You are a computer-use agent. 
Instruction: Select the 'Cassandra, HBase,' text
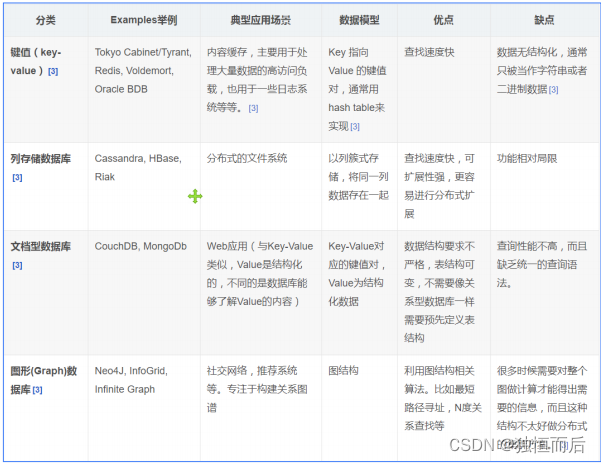click(x=138, y=159)
